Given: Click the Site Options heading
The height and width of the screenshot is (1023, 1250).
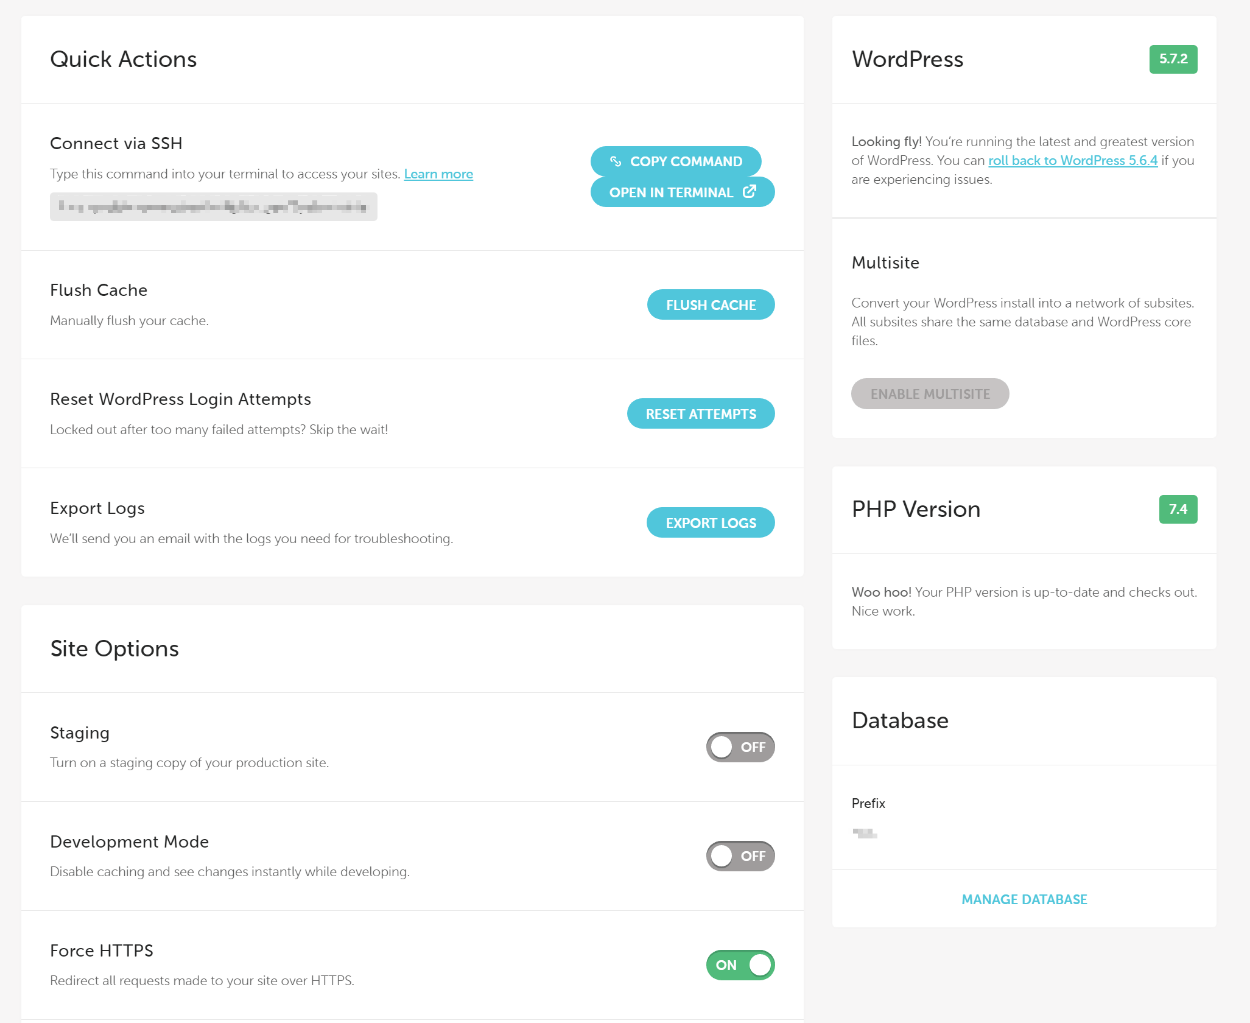Looking at the screenshot, I should 114,649.
